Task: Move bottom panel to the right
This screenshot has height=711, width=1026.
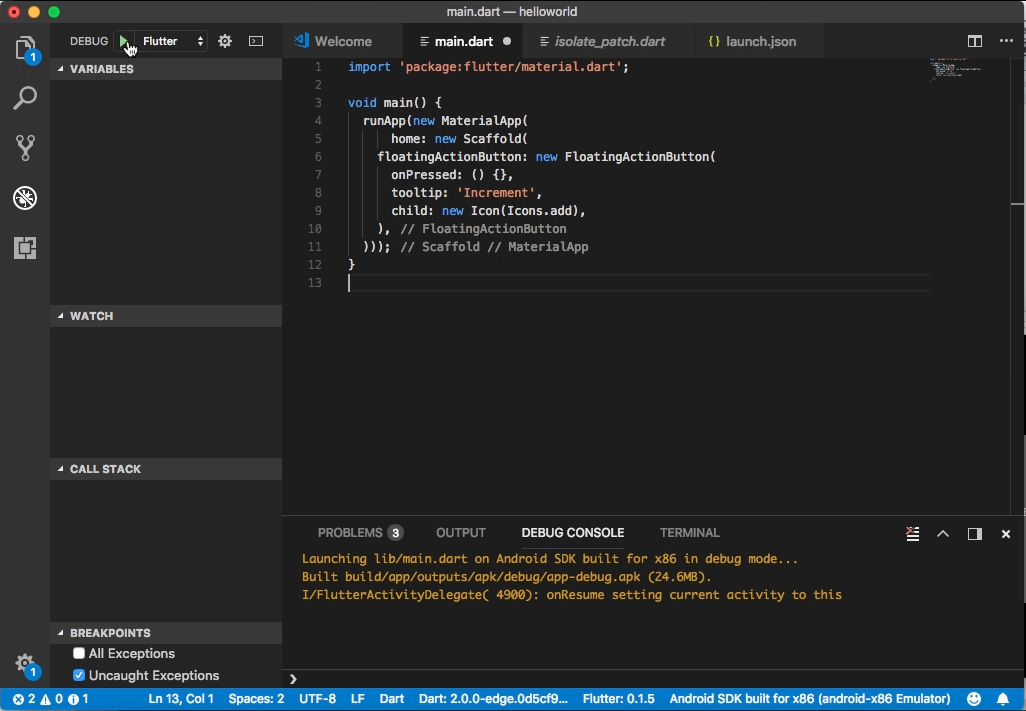Action: pos(974,534)
